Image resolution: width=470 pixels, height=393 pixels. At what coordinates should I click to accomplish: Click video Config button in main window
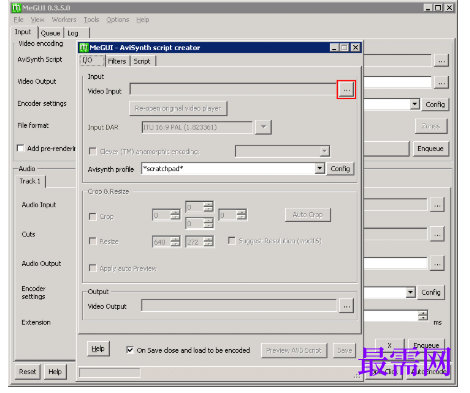tap(435, 104)
